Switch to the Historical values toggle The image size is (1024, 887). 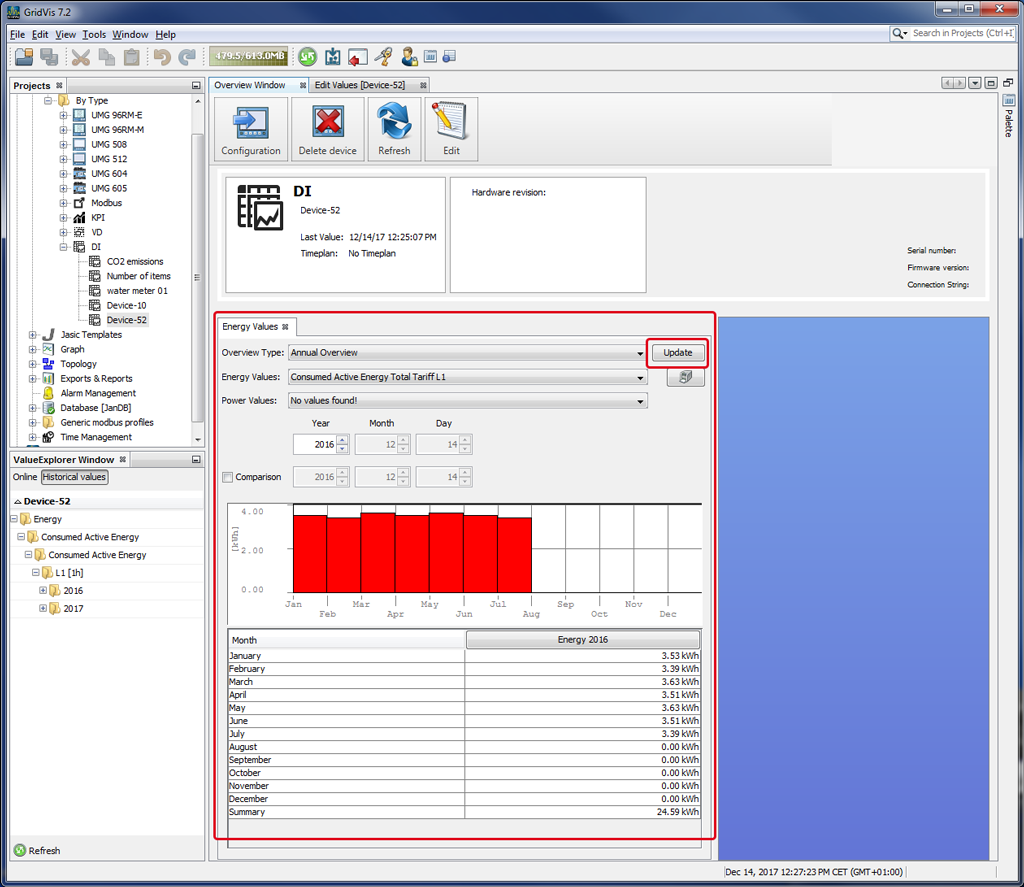[x=74, y=477]
